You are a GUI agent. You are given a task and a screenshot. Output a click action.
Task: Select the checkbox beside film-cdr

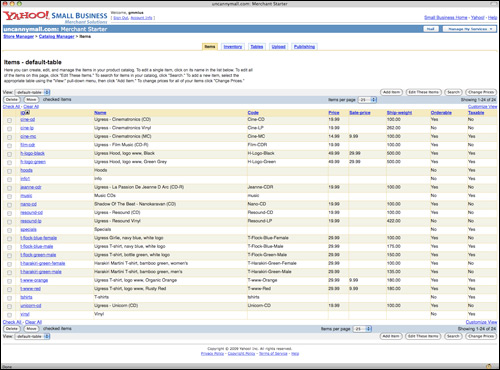(x=9, y=146)
